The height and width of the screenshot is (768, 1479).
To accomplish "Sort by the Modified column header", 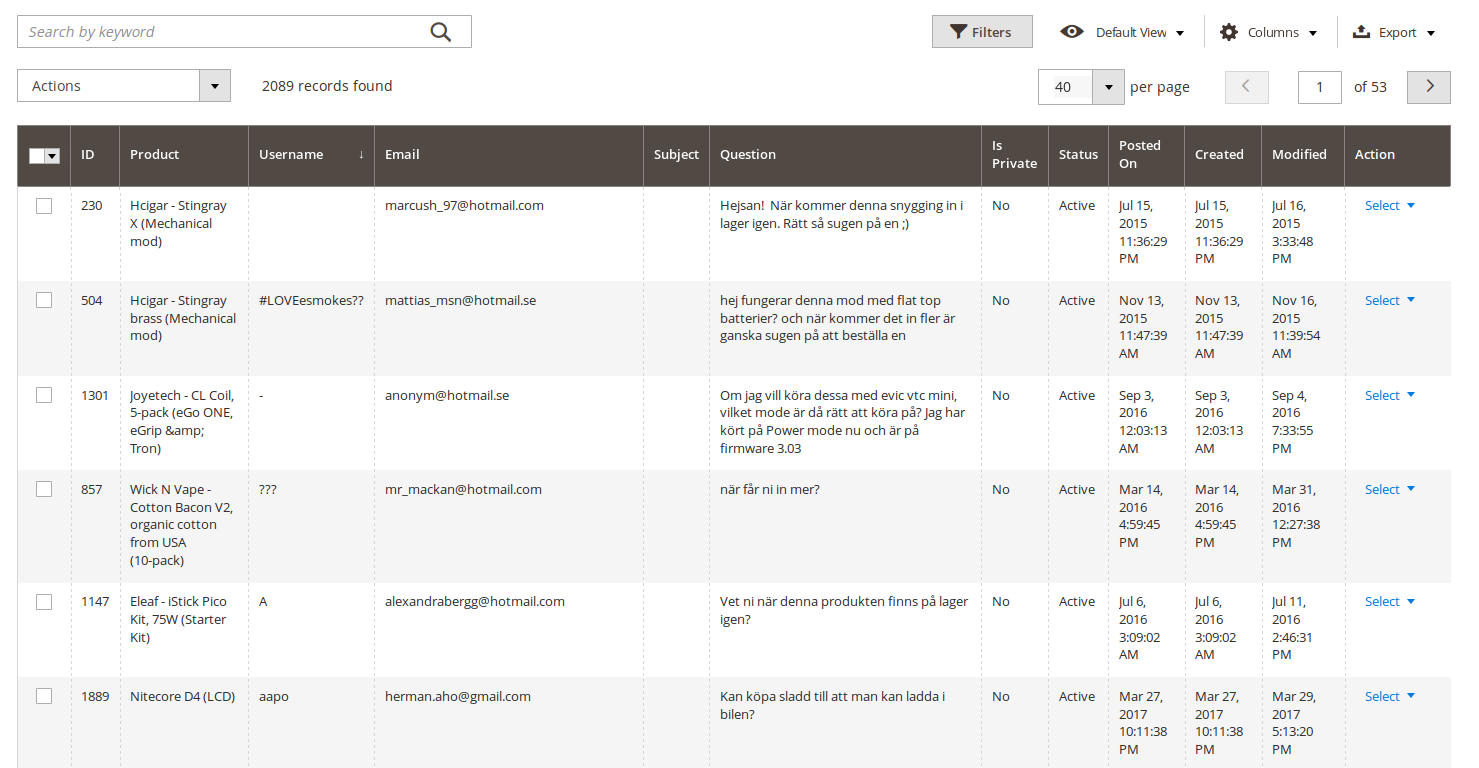I will tap(1303, 155).
